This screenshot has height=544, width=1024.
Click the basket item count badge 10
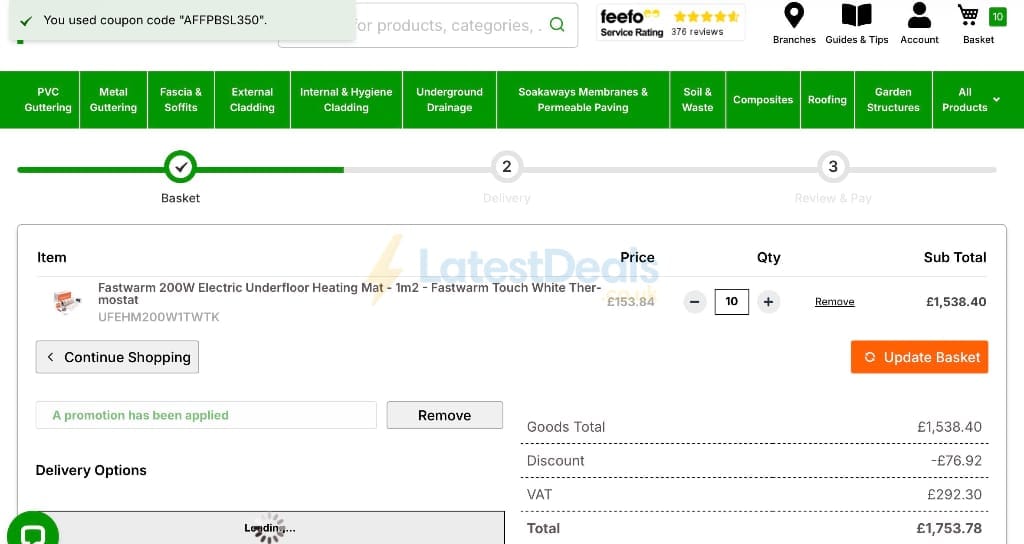997,16
